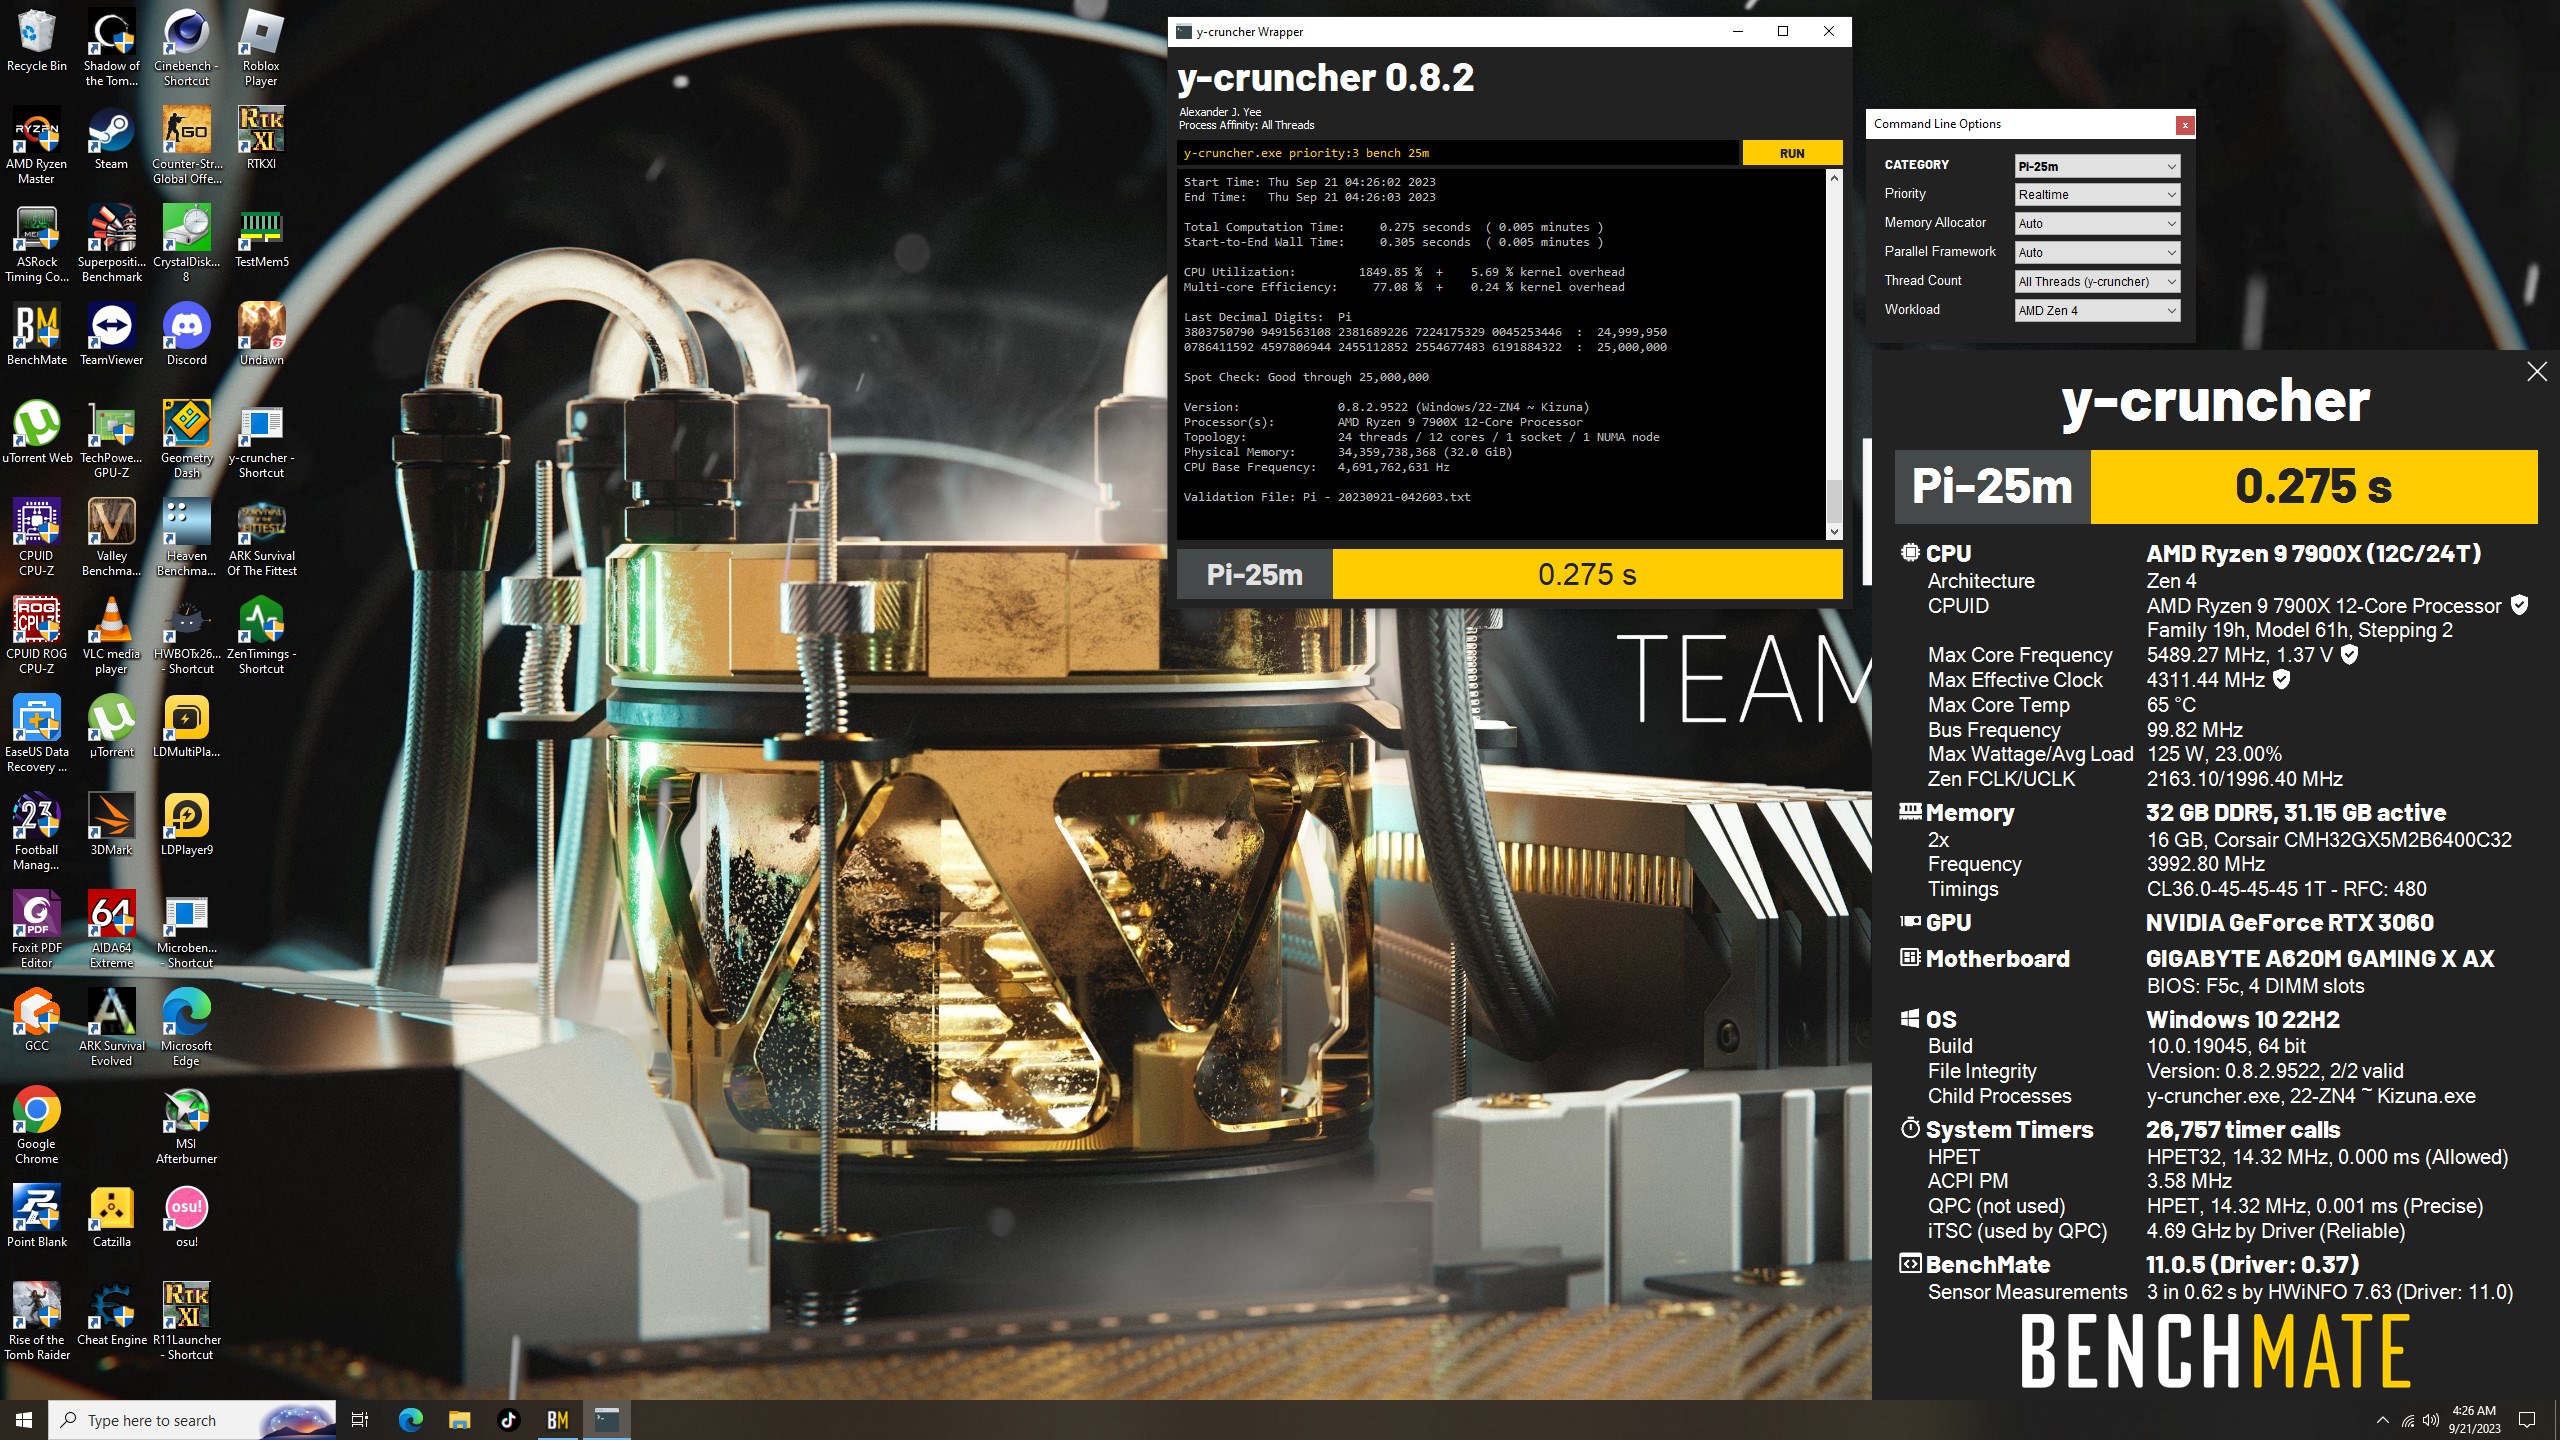The height and width of the screenshot is (1440, 2560).
Task: Click the y-cruncher Wrapper taskbar button
Action: (607, 1420)
